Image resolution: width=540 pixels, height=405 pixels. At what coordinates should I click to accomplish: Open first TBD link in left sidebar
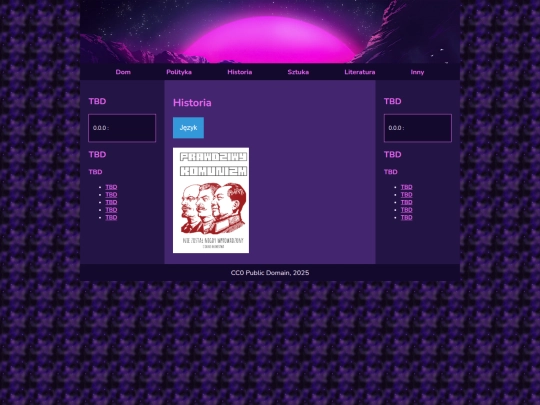[x=111, y=187]
